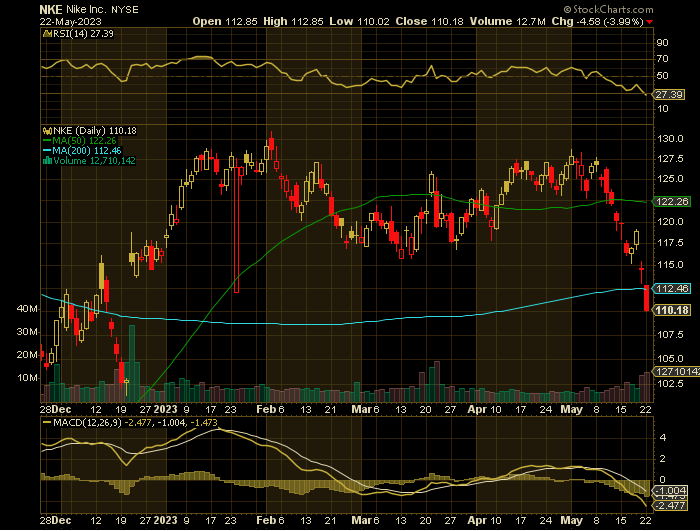Click Mar on price chart date axis
700x530 pixels.
[361, 409]
